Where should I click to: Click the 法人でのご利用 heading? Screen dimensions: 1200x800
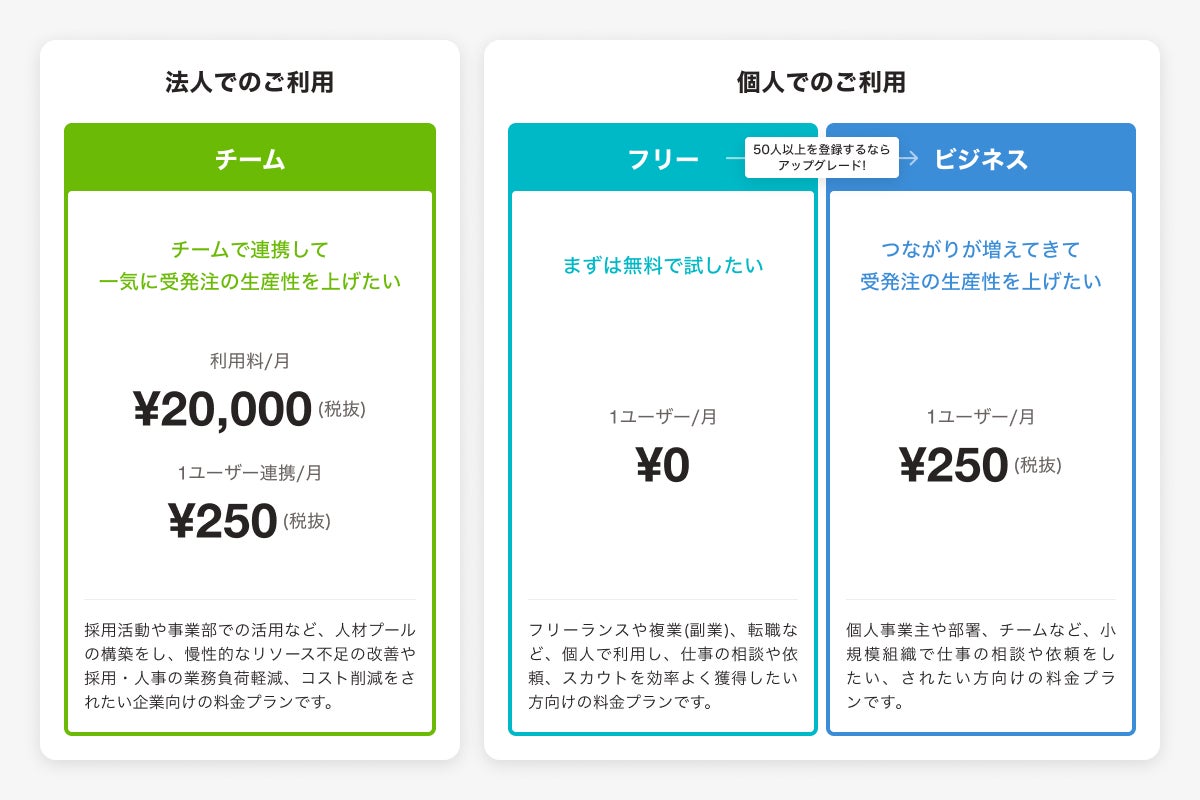250,82
